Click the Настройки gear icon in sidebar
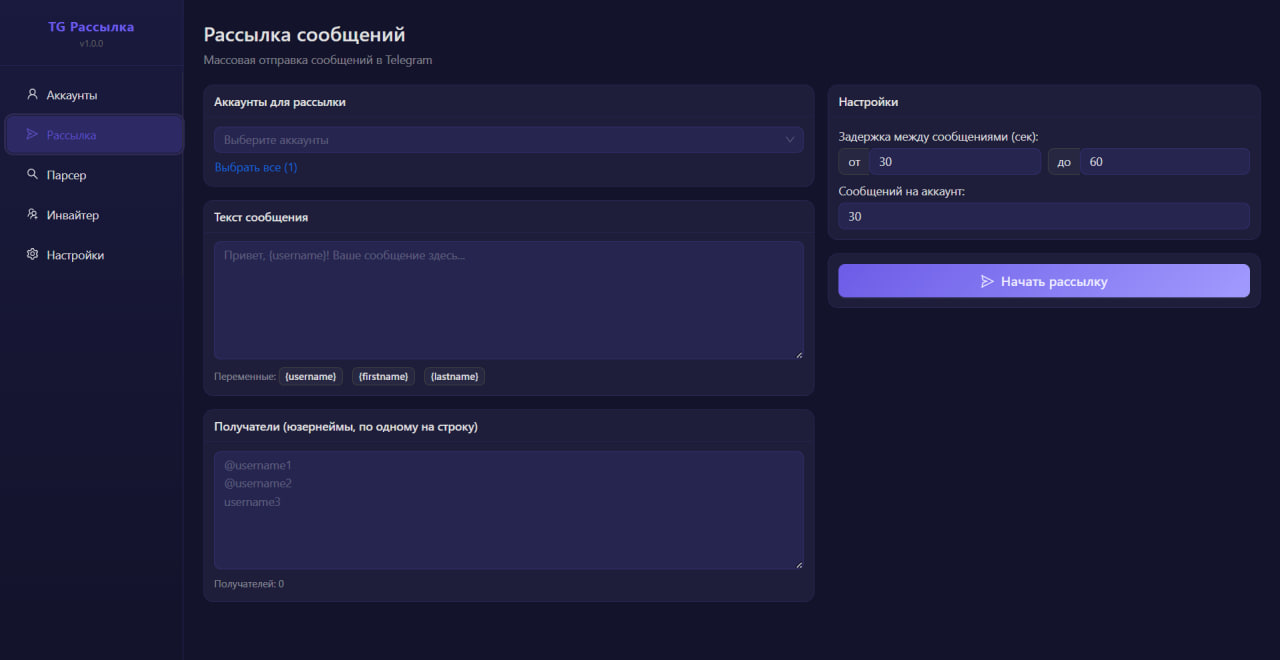Viewport: 1280px width, 660px height. (32, 255)
